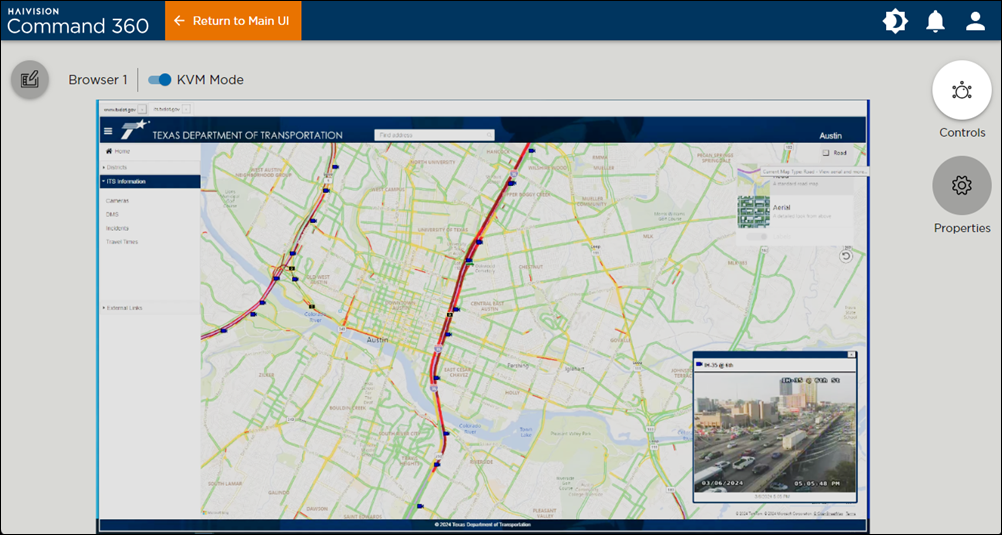Image resolution: width=1002 pixels, height=535 pixels.
Task: Go to Home in the TxDOT sidebar
Action: click(x=119, y=151)
